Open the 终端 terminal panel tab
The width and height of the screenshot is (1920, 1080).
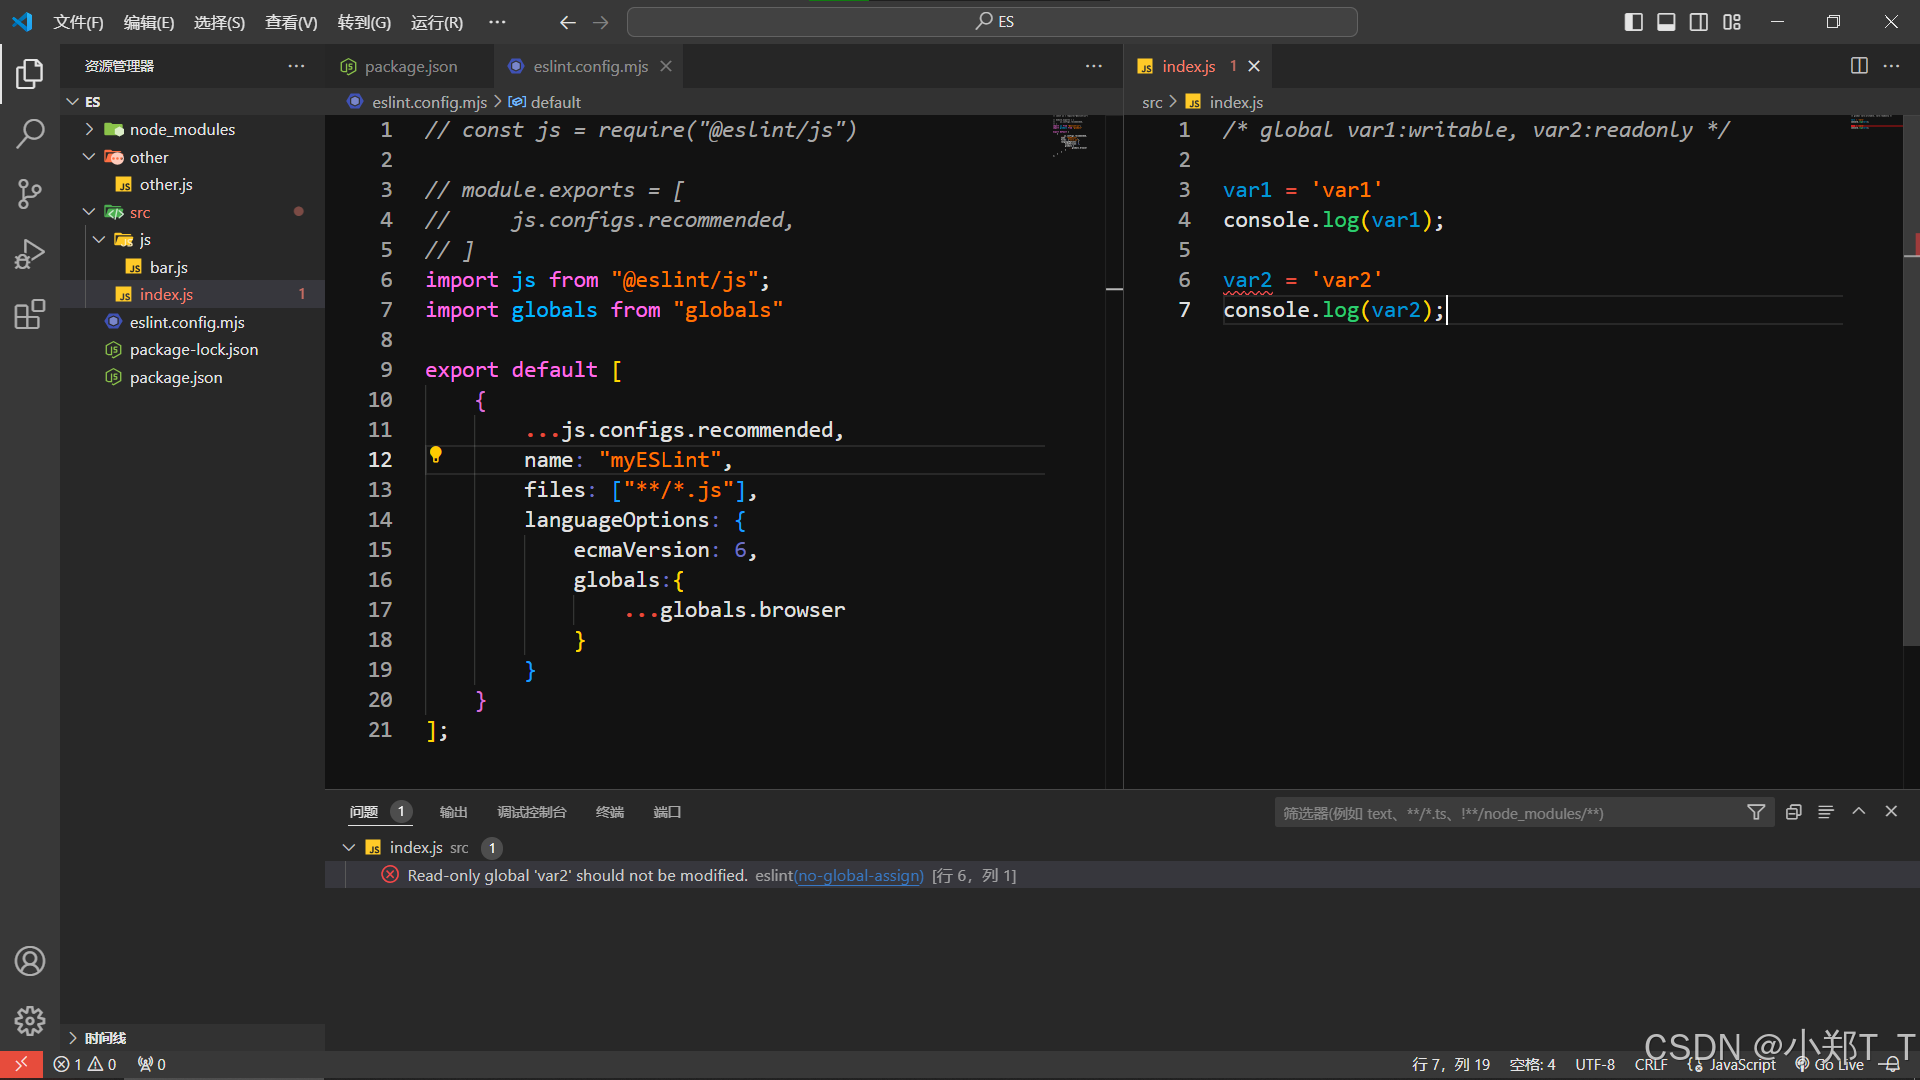point(609,812)
